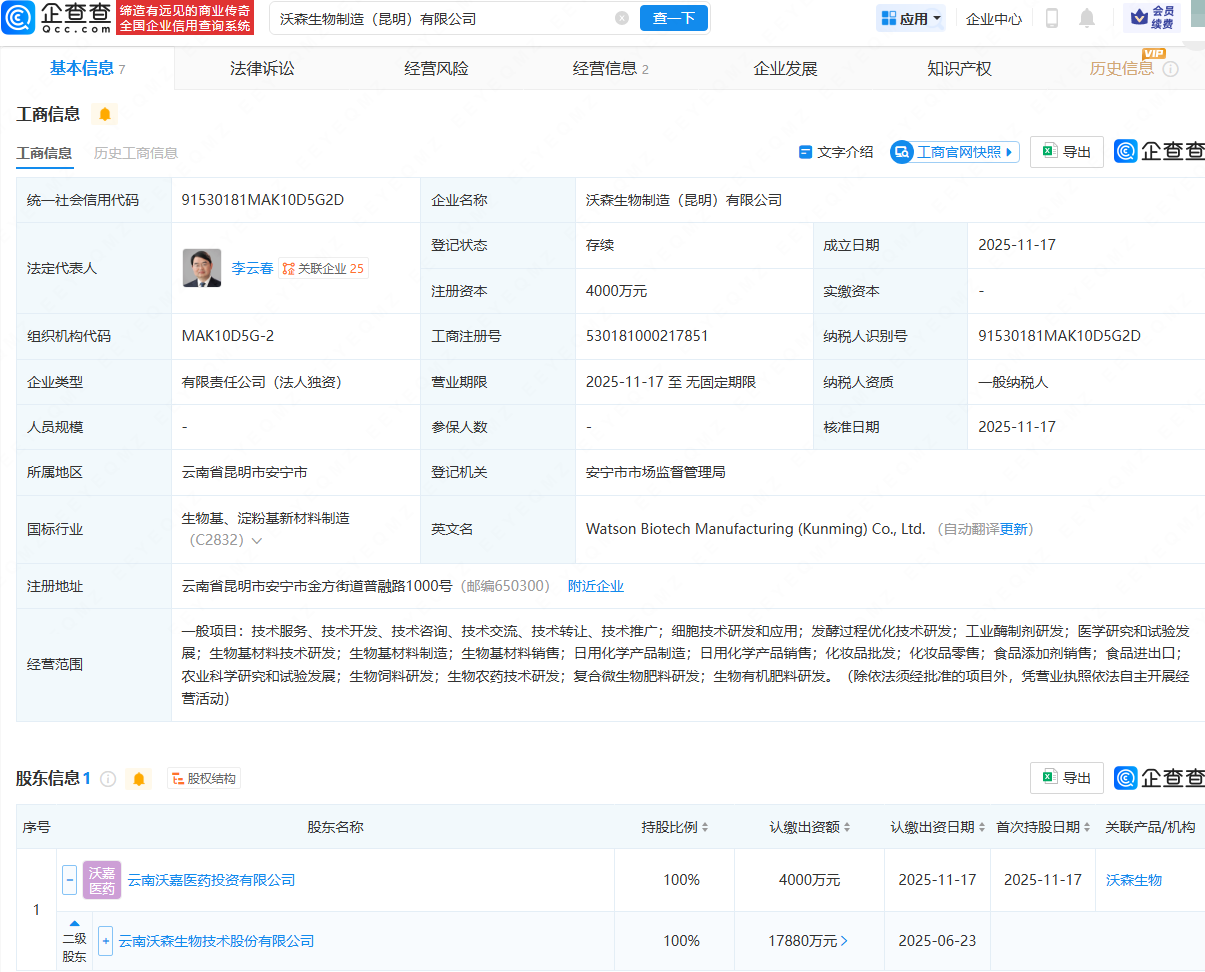Click the mobile phone icon in header
Screen dimensions: 1205x972
(1052, 18)
